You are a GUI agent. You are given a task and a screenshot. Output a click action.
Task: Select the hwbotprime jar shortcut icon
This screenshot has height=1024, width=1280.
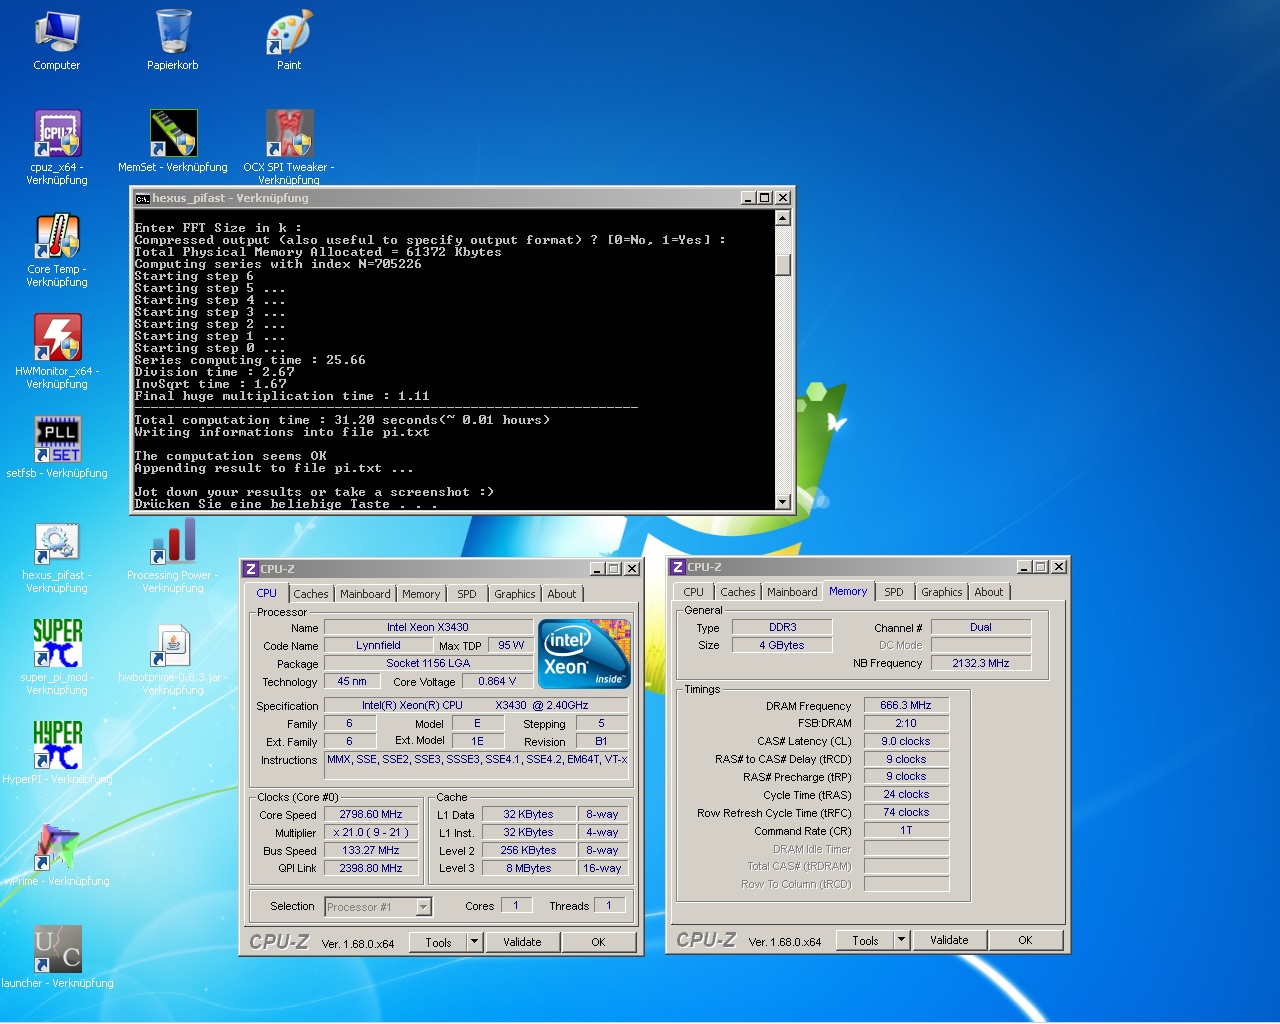(x=173, y=658)
